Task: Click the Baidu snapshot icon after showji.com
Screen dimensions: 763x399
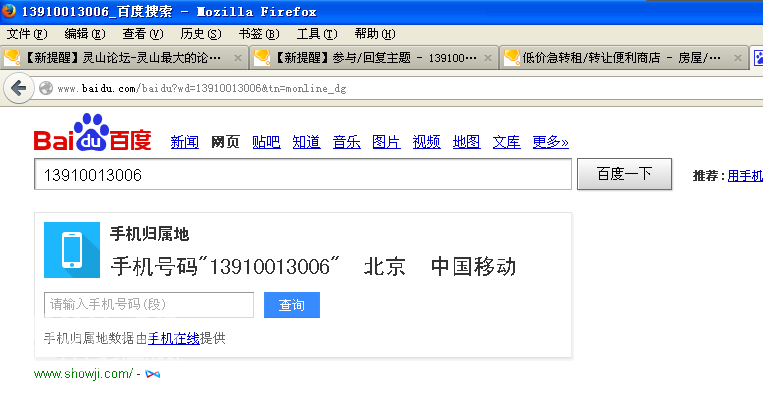Action: [x=152, y=374]
